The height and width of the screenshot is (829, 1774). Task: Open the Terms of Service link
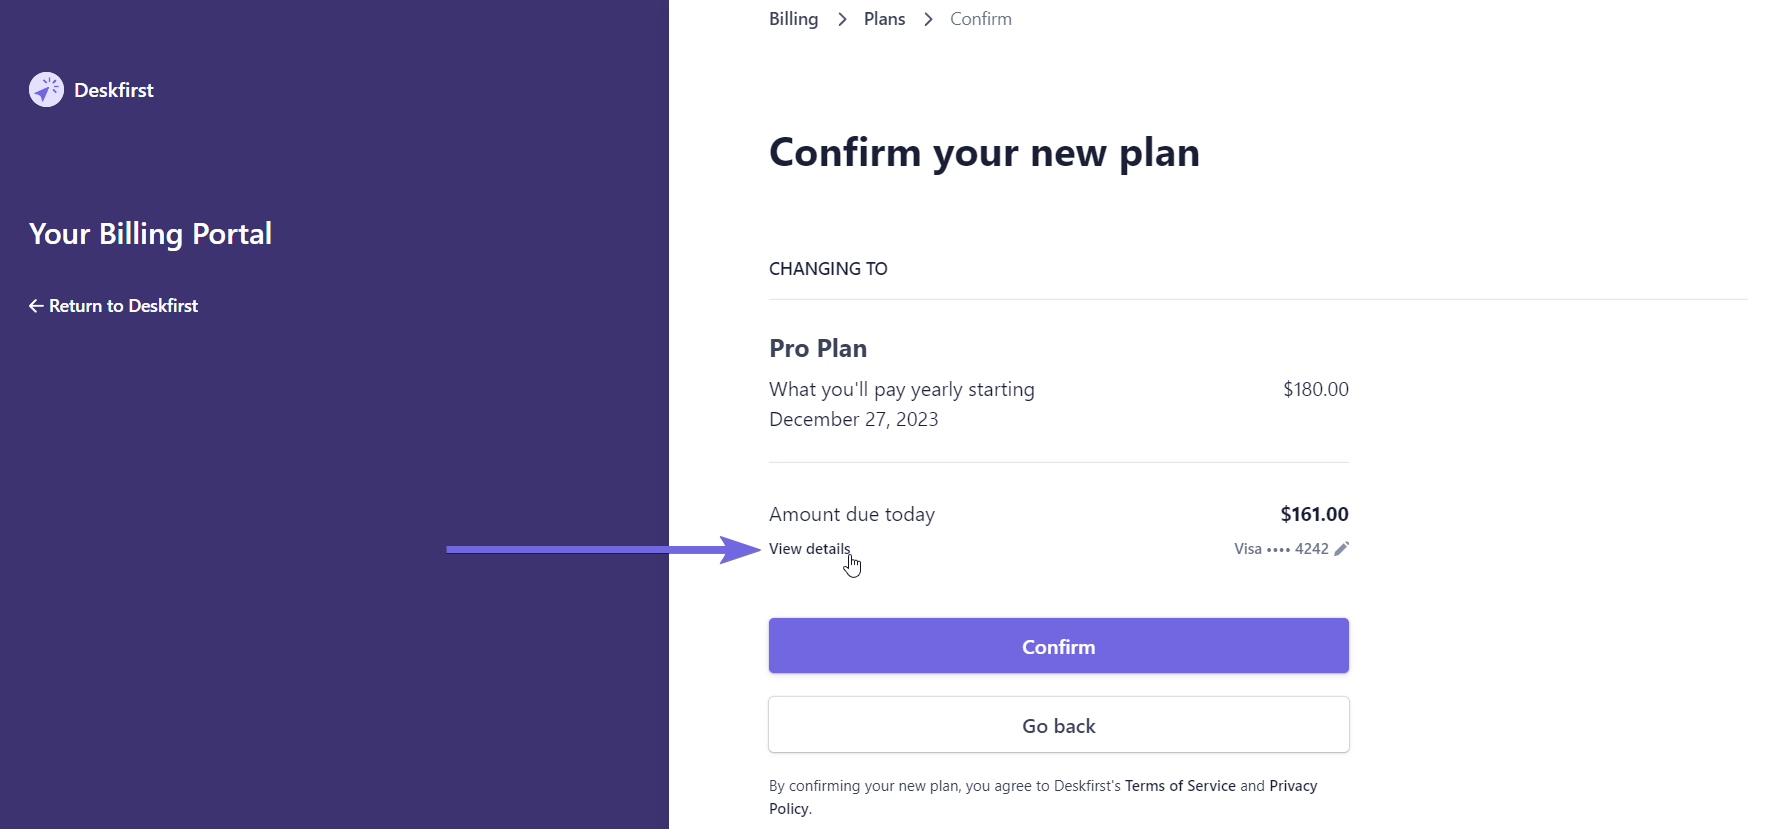pyautogui.click(x=1180, y=786)
